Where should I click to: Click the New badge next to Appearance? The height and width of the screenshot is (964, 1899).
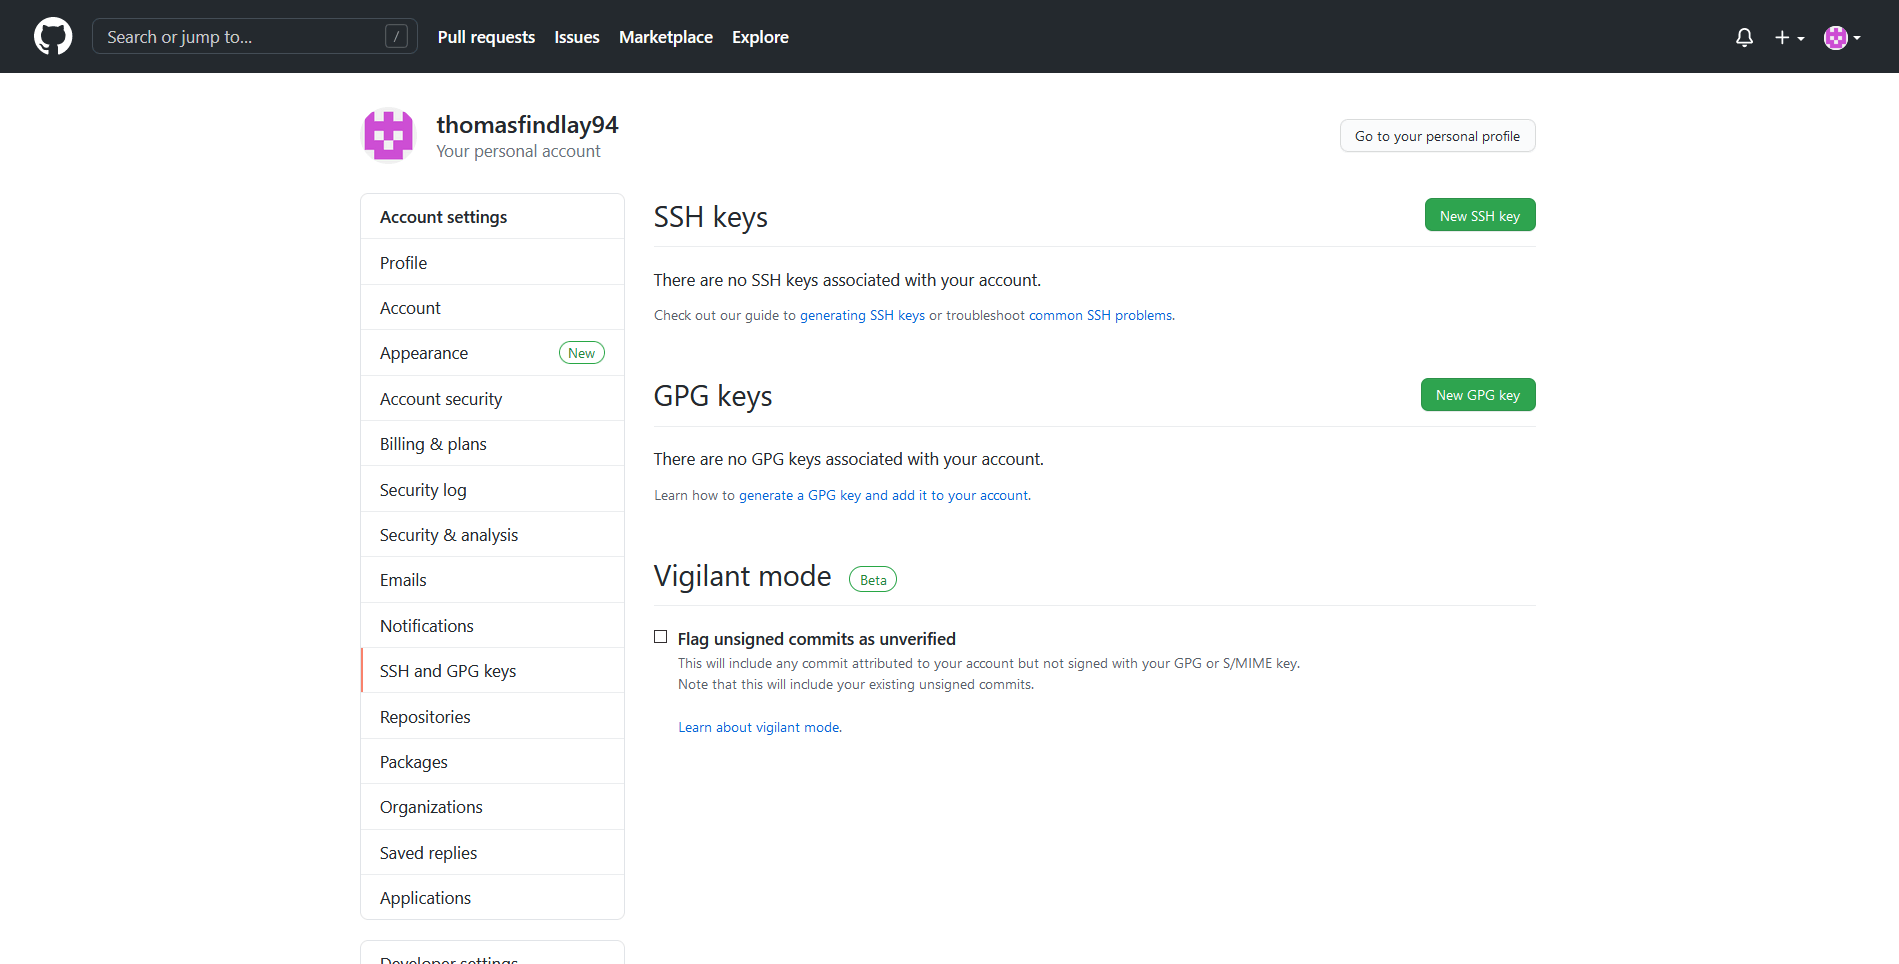click(582, 353)
